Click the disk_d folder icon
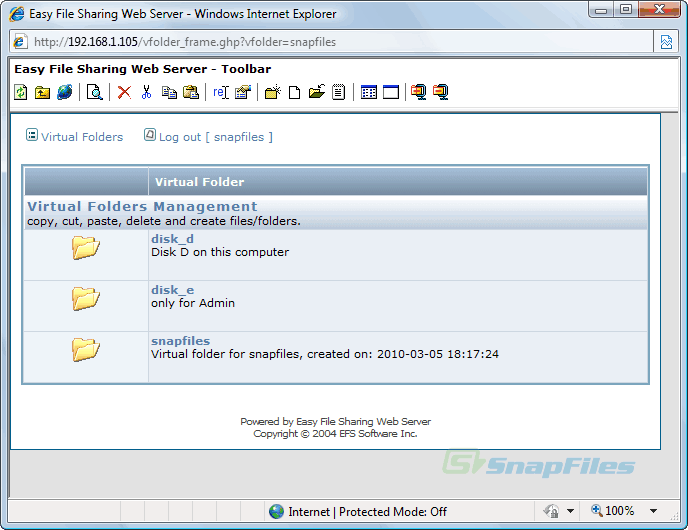 [86, 247]
